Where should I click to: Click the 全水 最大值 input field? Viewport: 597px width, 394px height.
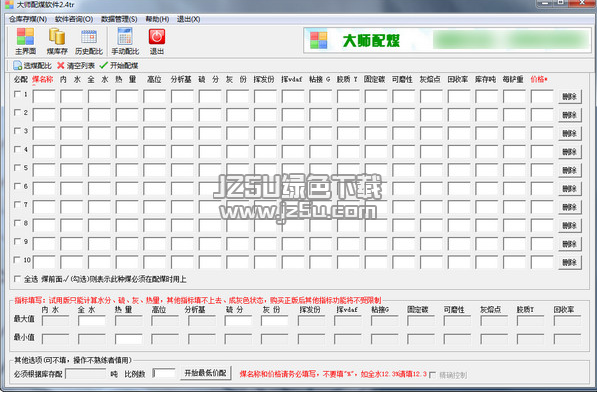[92, 321]
